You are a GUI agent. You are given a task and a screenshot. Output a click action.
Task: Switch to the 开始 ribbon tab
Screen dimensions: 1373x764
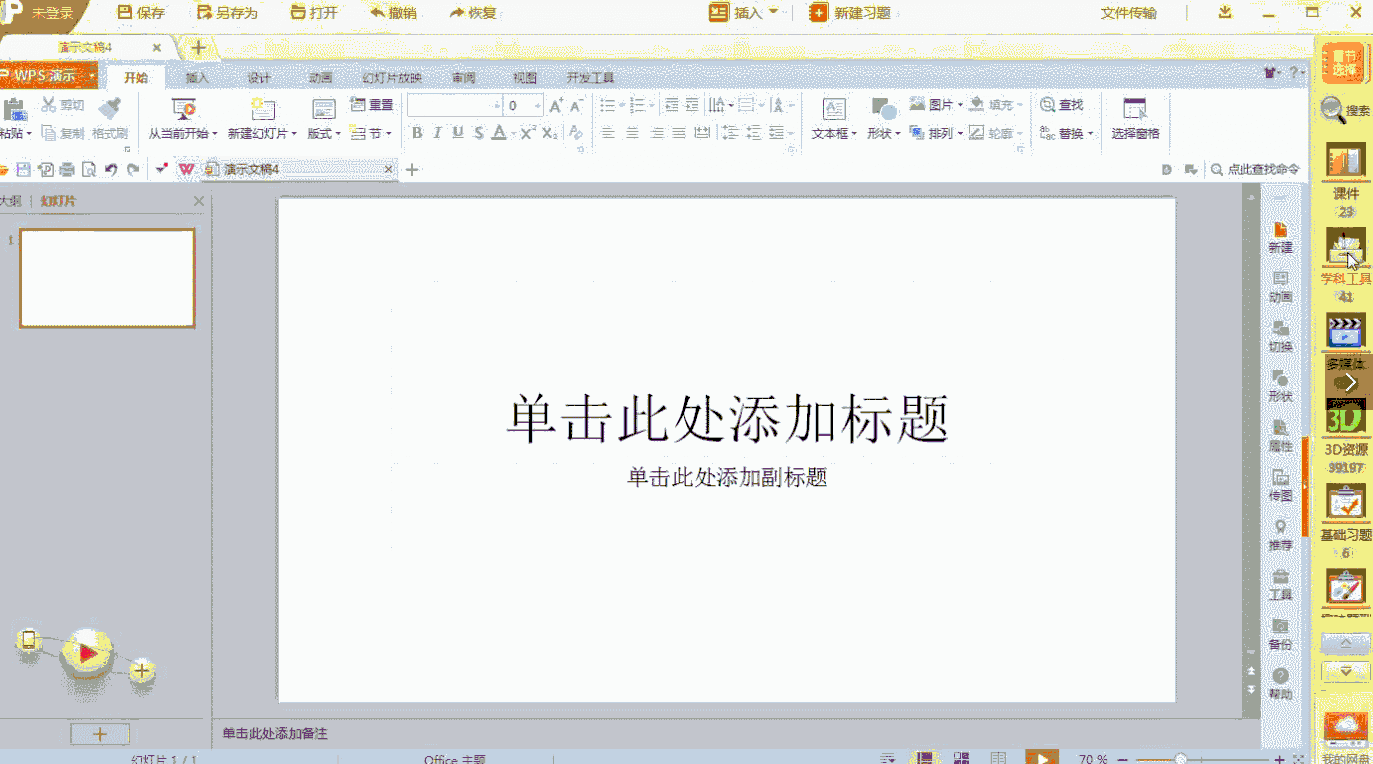coord(135,78)
